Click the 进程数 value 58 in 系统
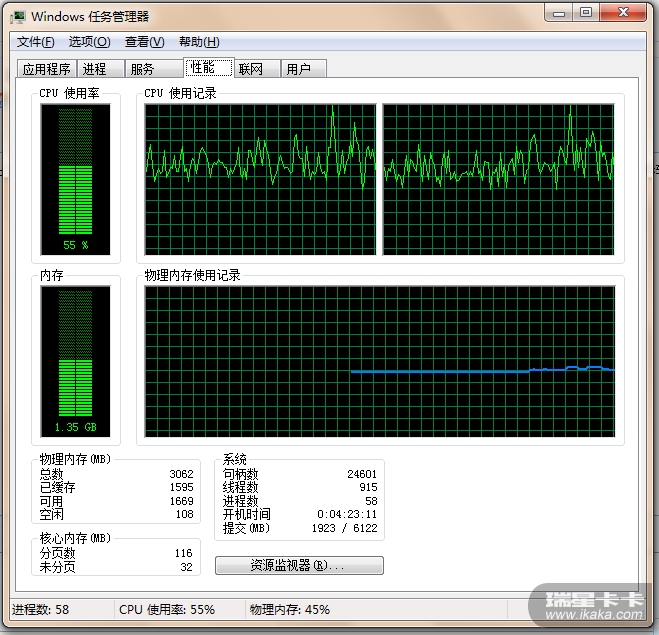 click(371, 501)
